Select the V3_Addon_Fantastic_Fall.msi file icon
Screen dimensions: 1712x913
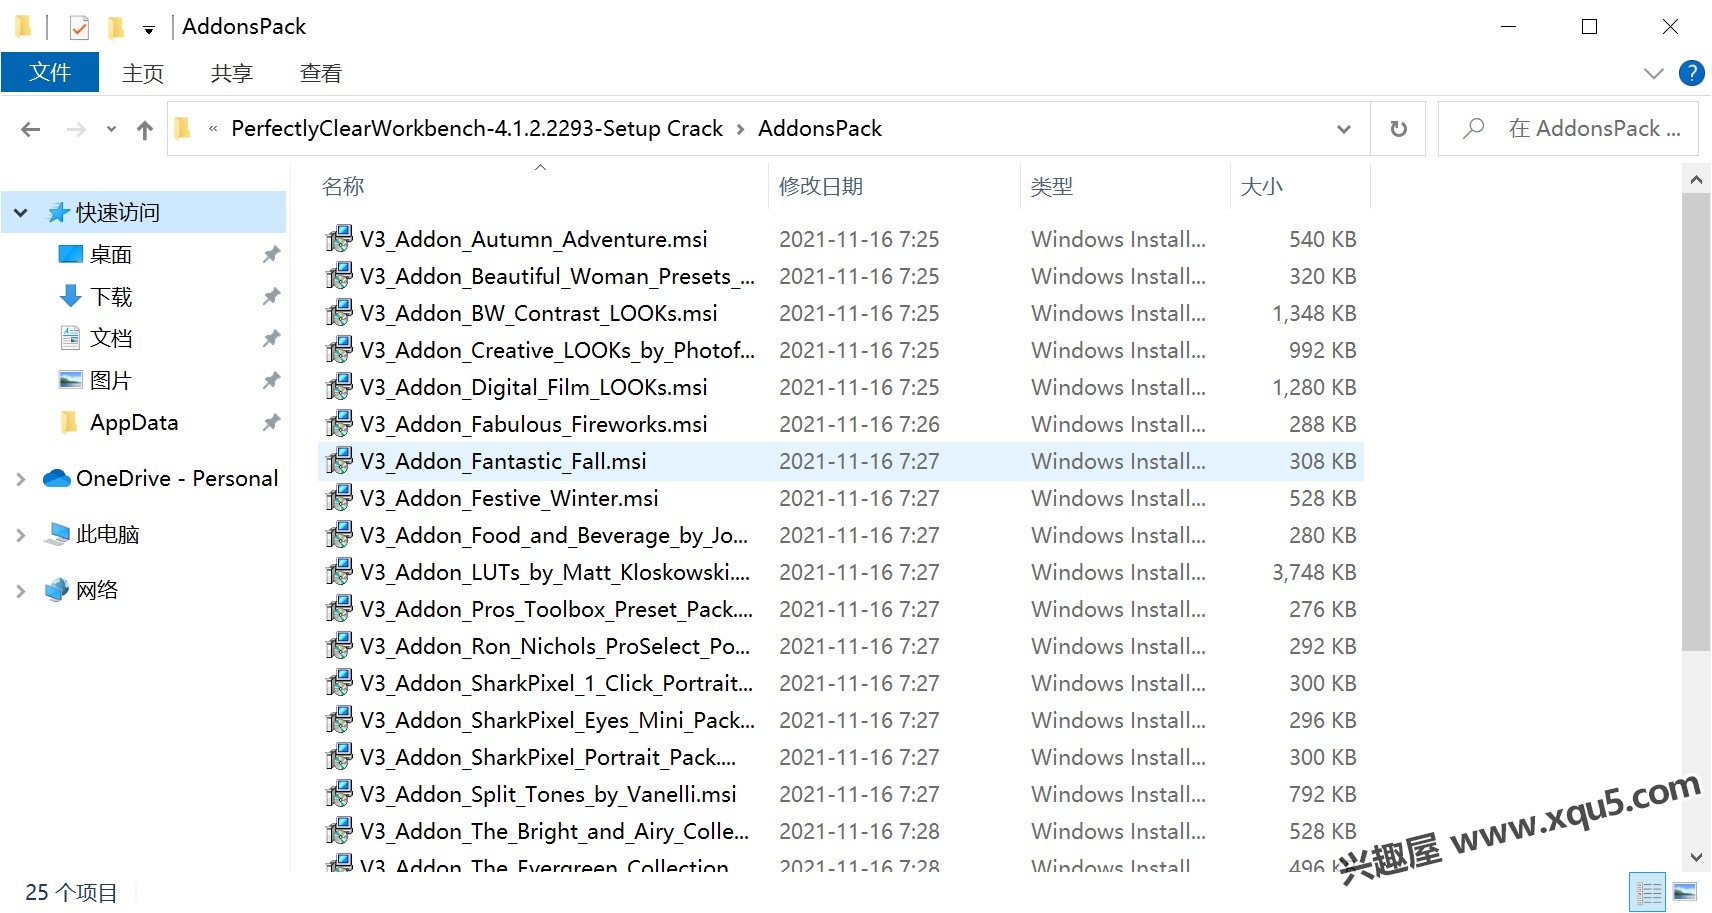coord(339,461)
